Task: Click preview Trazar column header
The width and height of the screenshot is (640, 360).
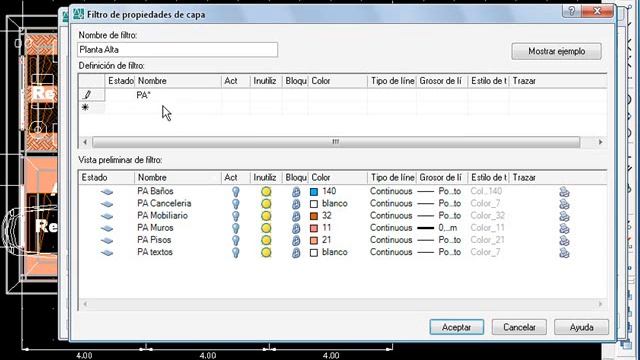Action: (x=558, y=178)
